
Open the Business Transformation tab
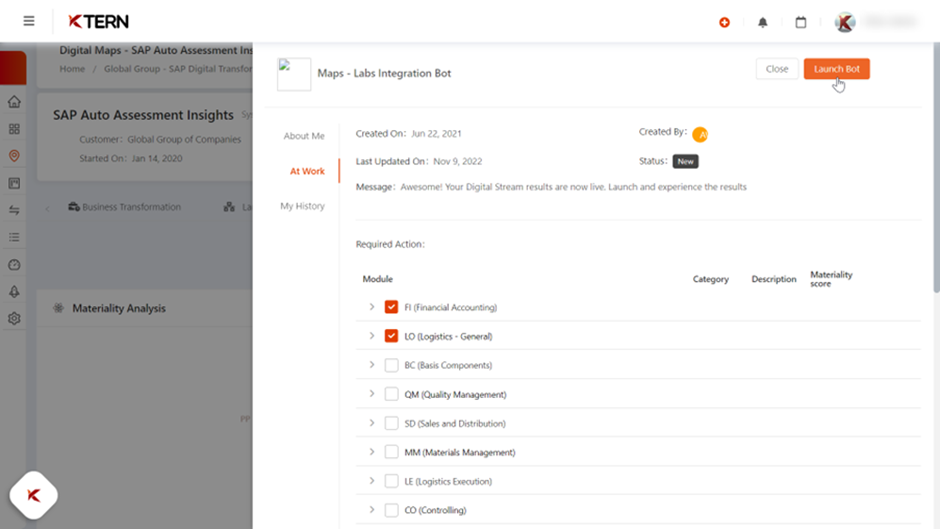tap(124, 207)
